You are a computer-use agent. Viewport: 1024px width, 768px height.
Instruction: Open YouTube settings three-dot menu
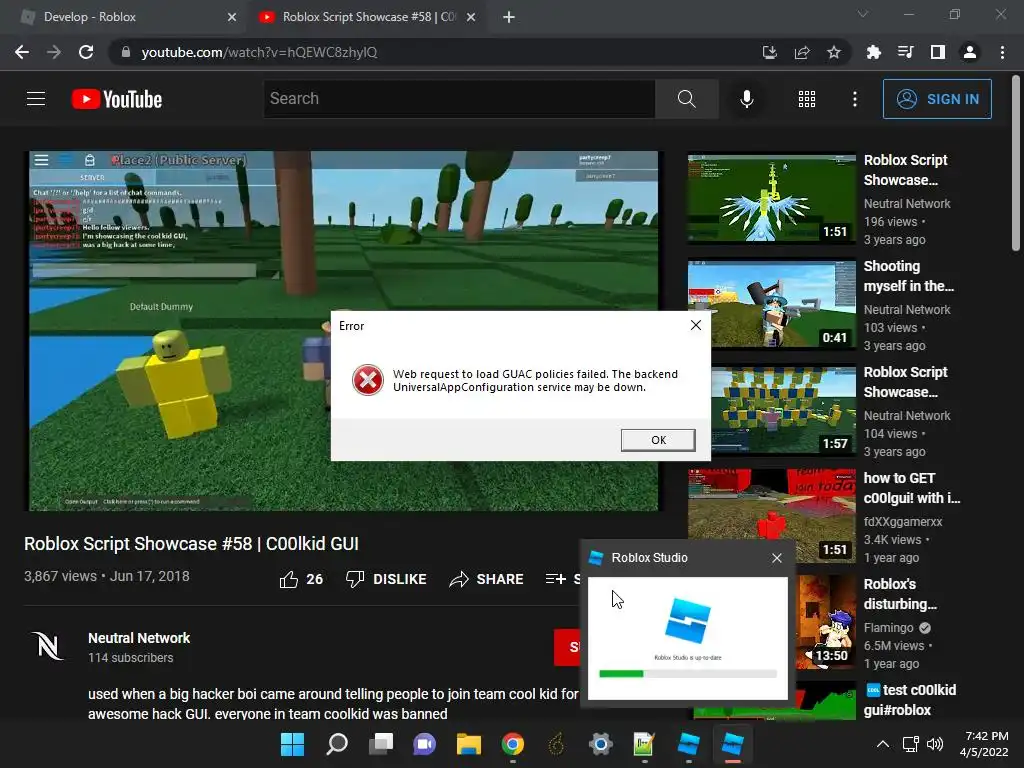(x=855, y=99)
